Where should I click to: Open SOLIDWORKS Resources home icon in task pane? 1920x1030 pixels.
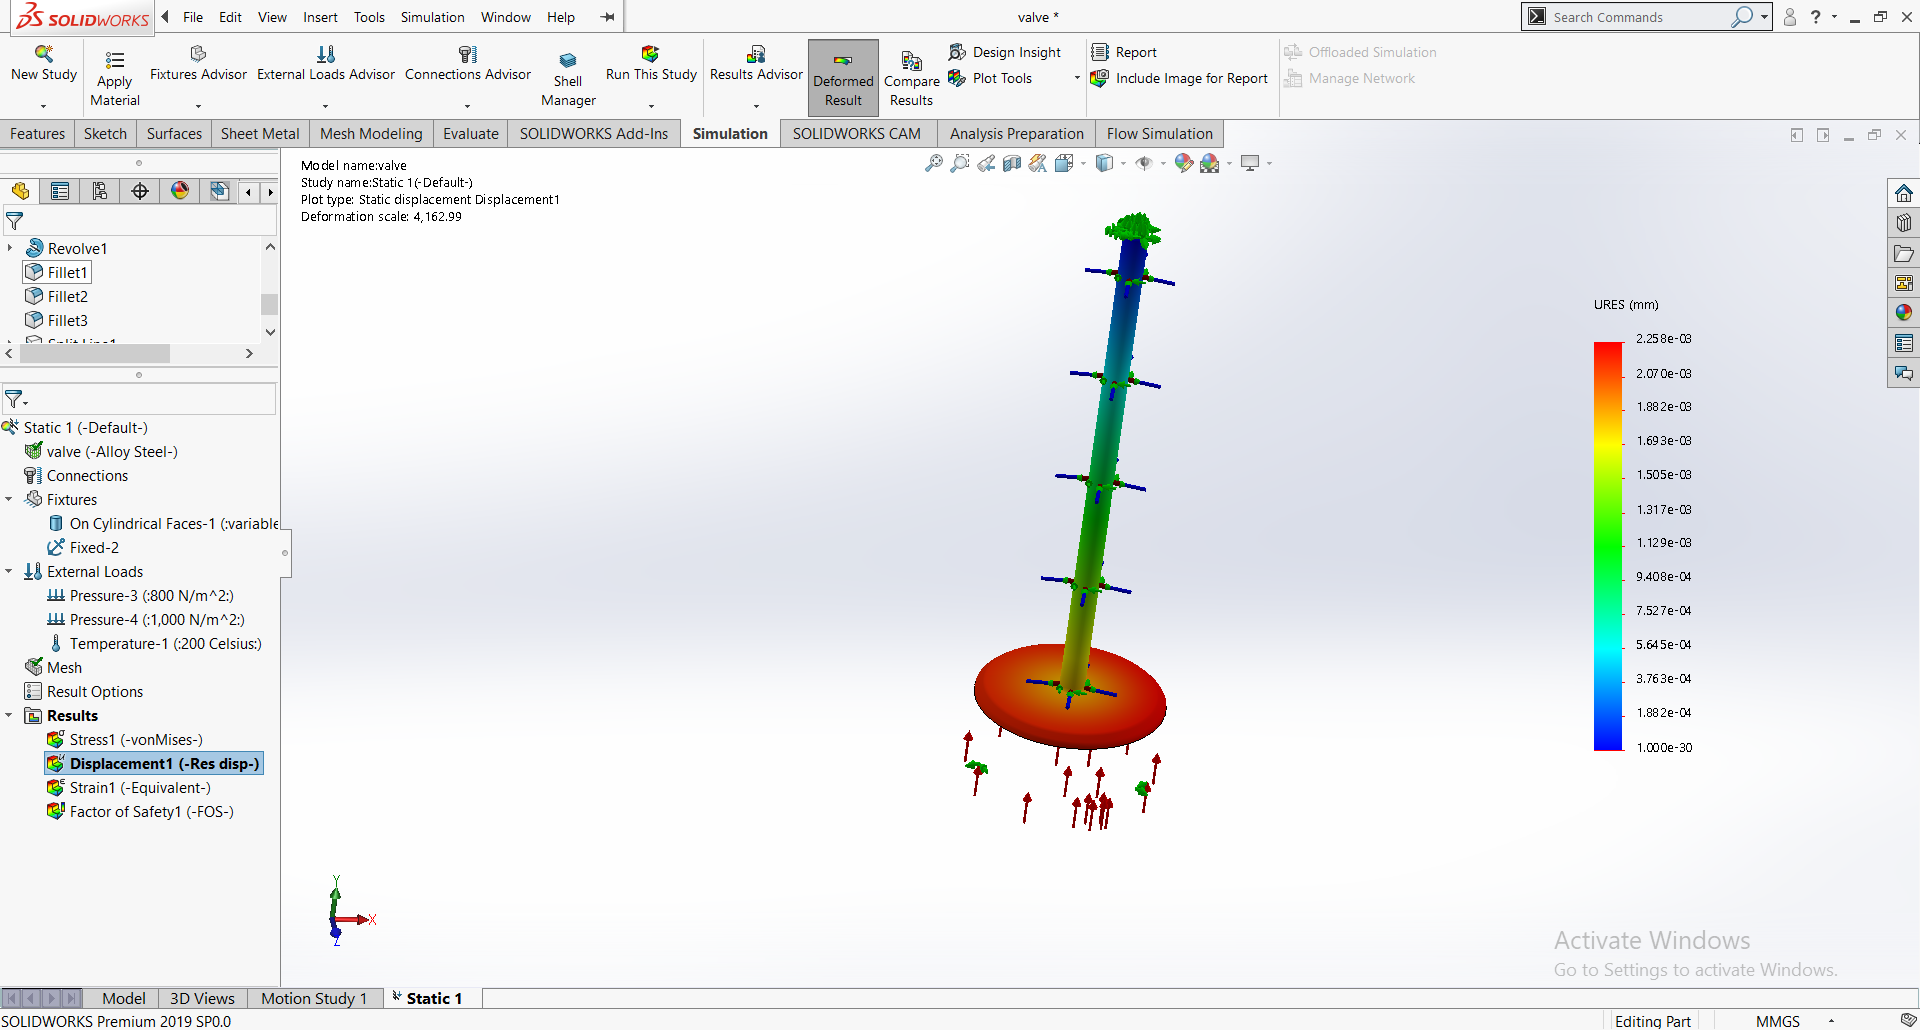1904,193
